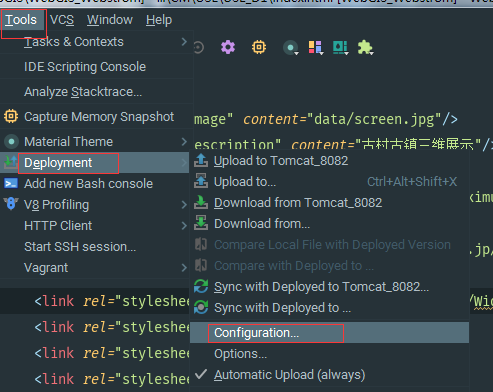Screen dimensions: 493x392
Task: Click the Material Theme circle icon
Action: 11,142
